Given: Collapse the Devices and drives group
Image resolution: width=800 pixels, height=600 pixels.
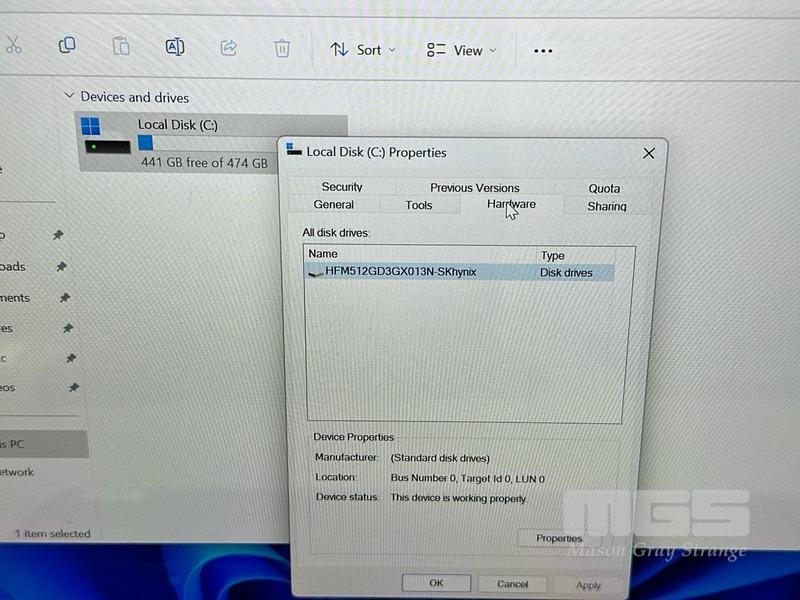Looking at the screenshot, I should (x=69, y=96).
